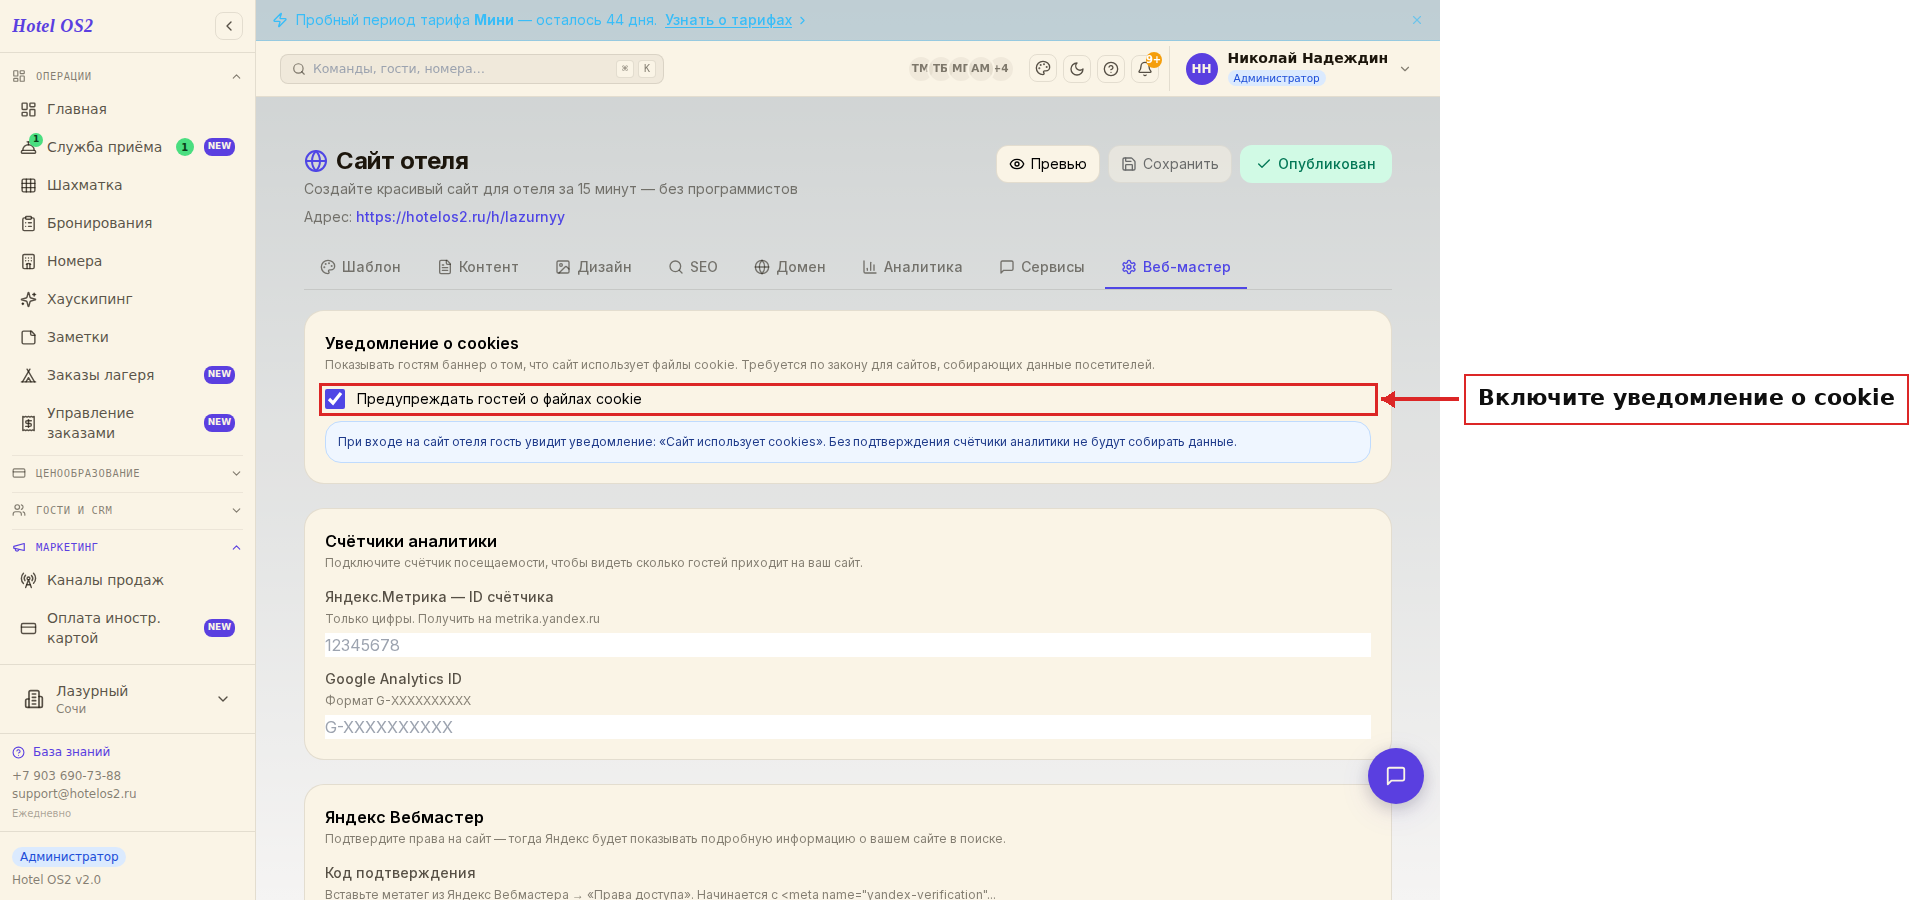Open the Лазурный hotel selector dropdown

coord(127,699)
